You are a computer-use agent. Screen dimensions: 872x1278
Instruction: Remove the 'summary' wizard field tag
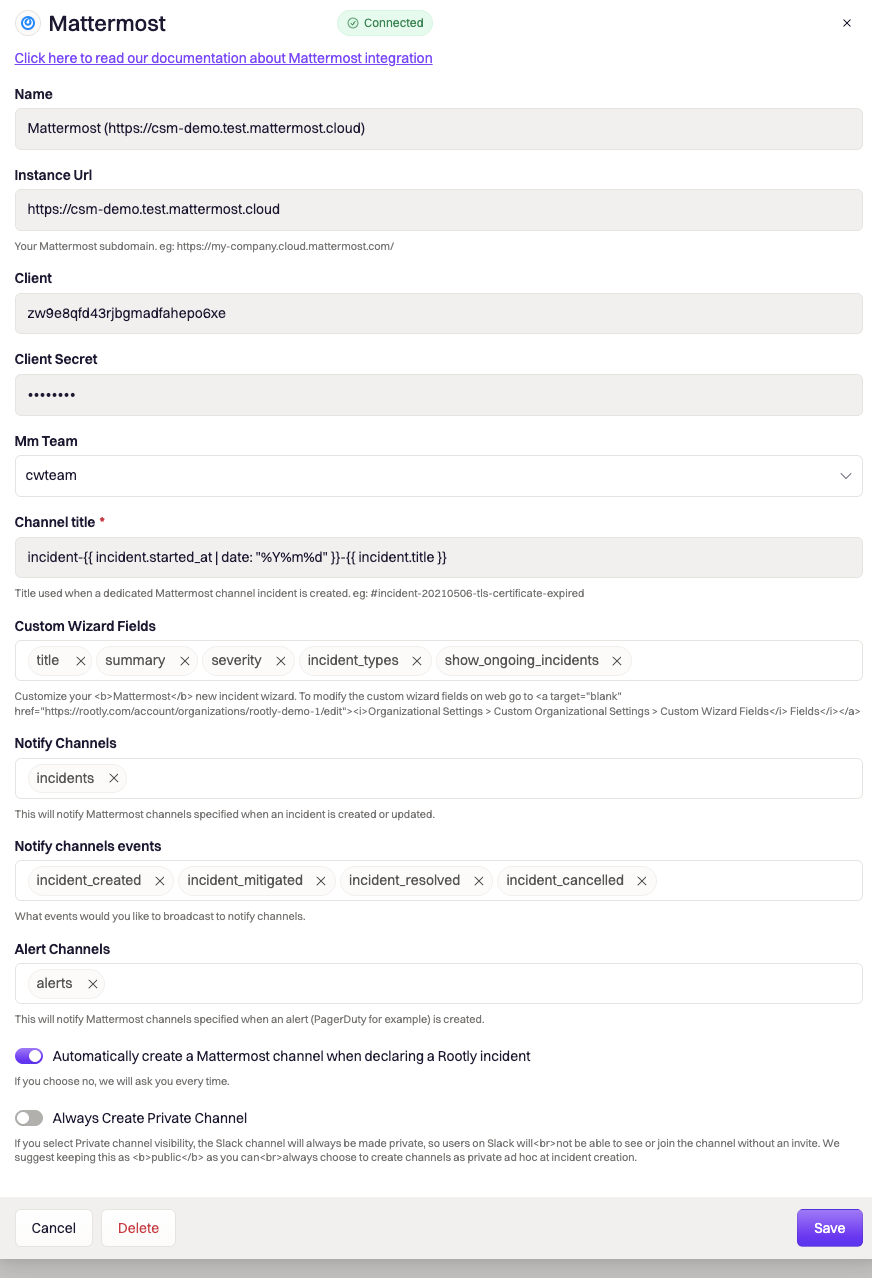click(185, 661)
